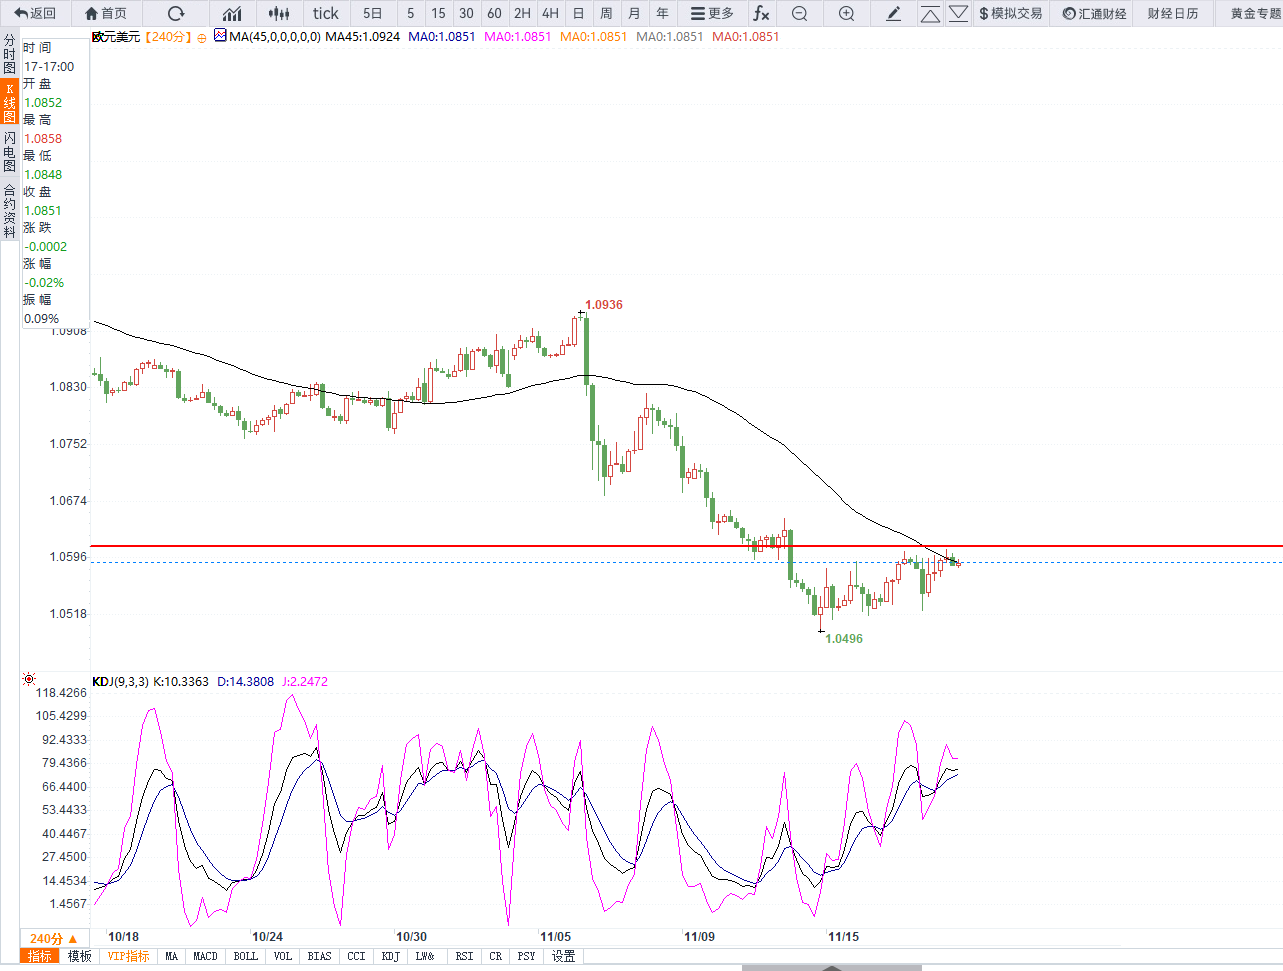
Task: Select the 2H timeframe
Action: 522,13
